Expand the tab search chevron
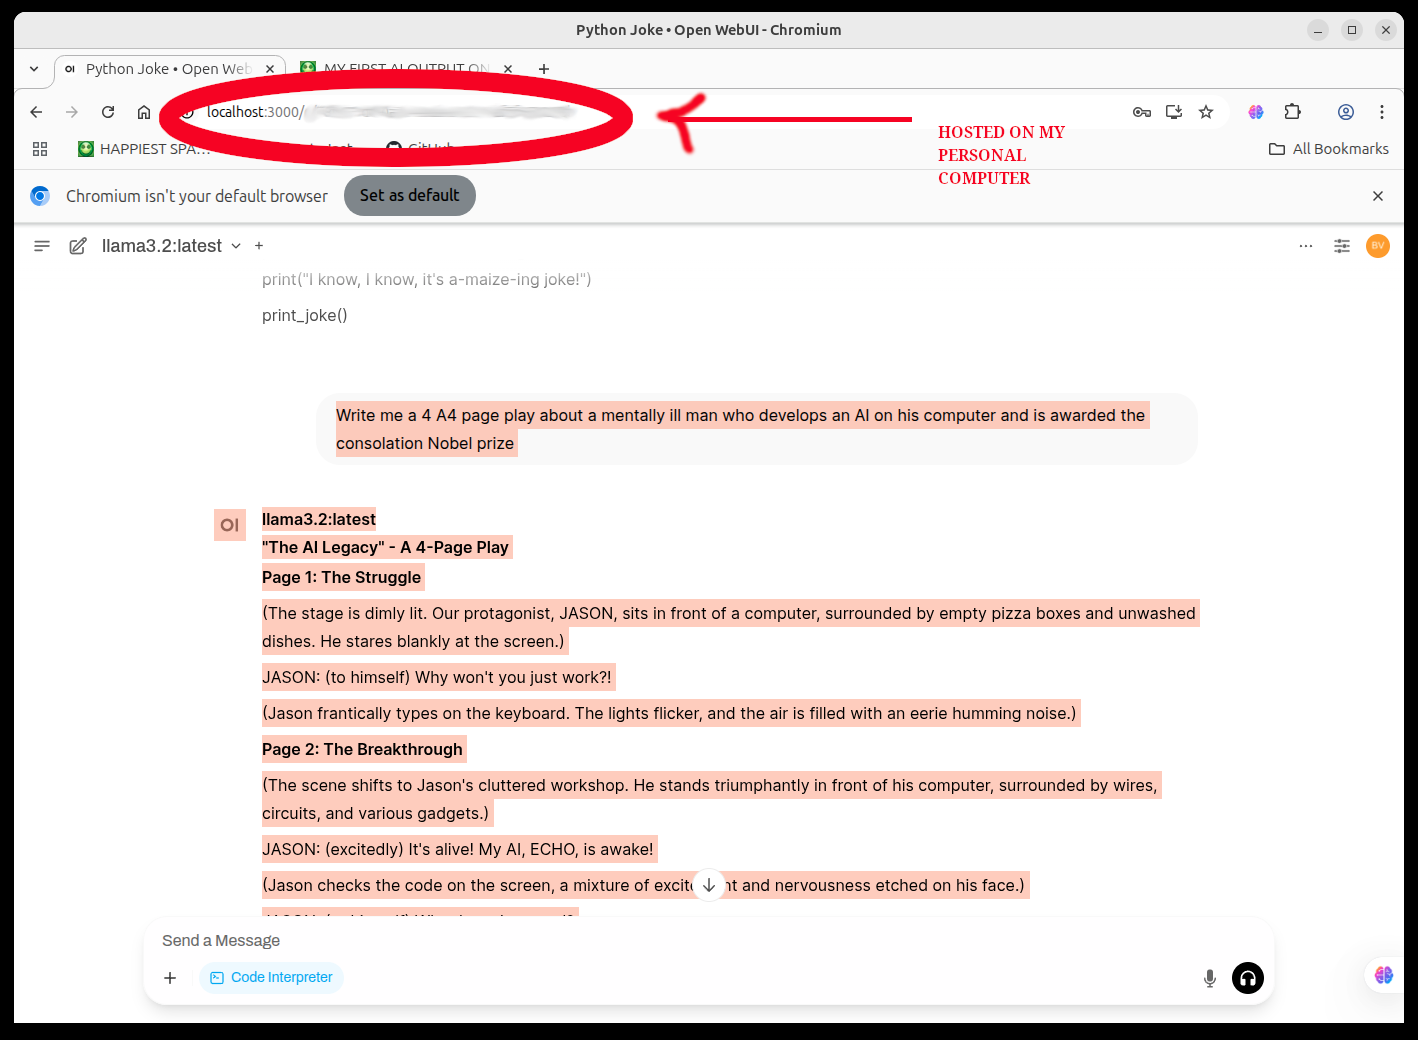 pos(34,69)
